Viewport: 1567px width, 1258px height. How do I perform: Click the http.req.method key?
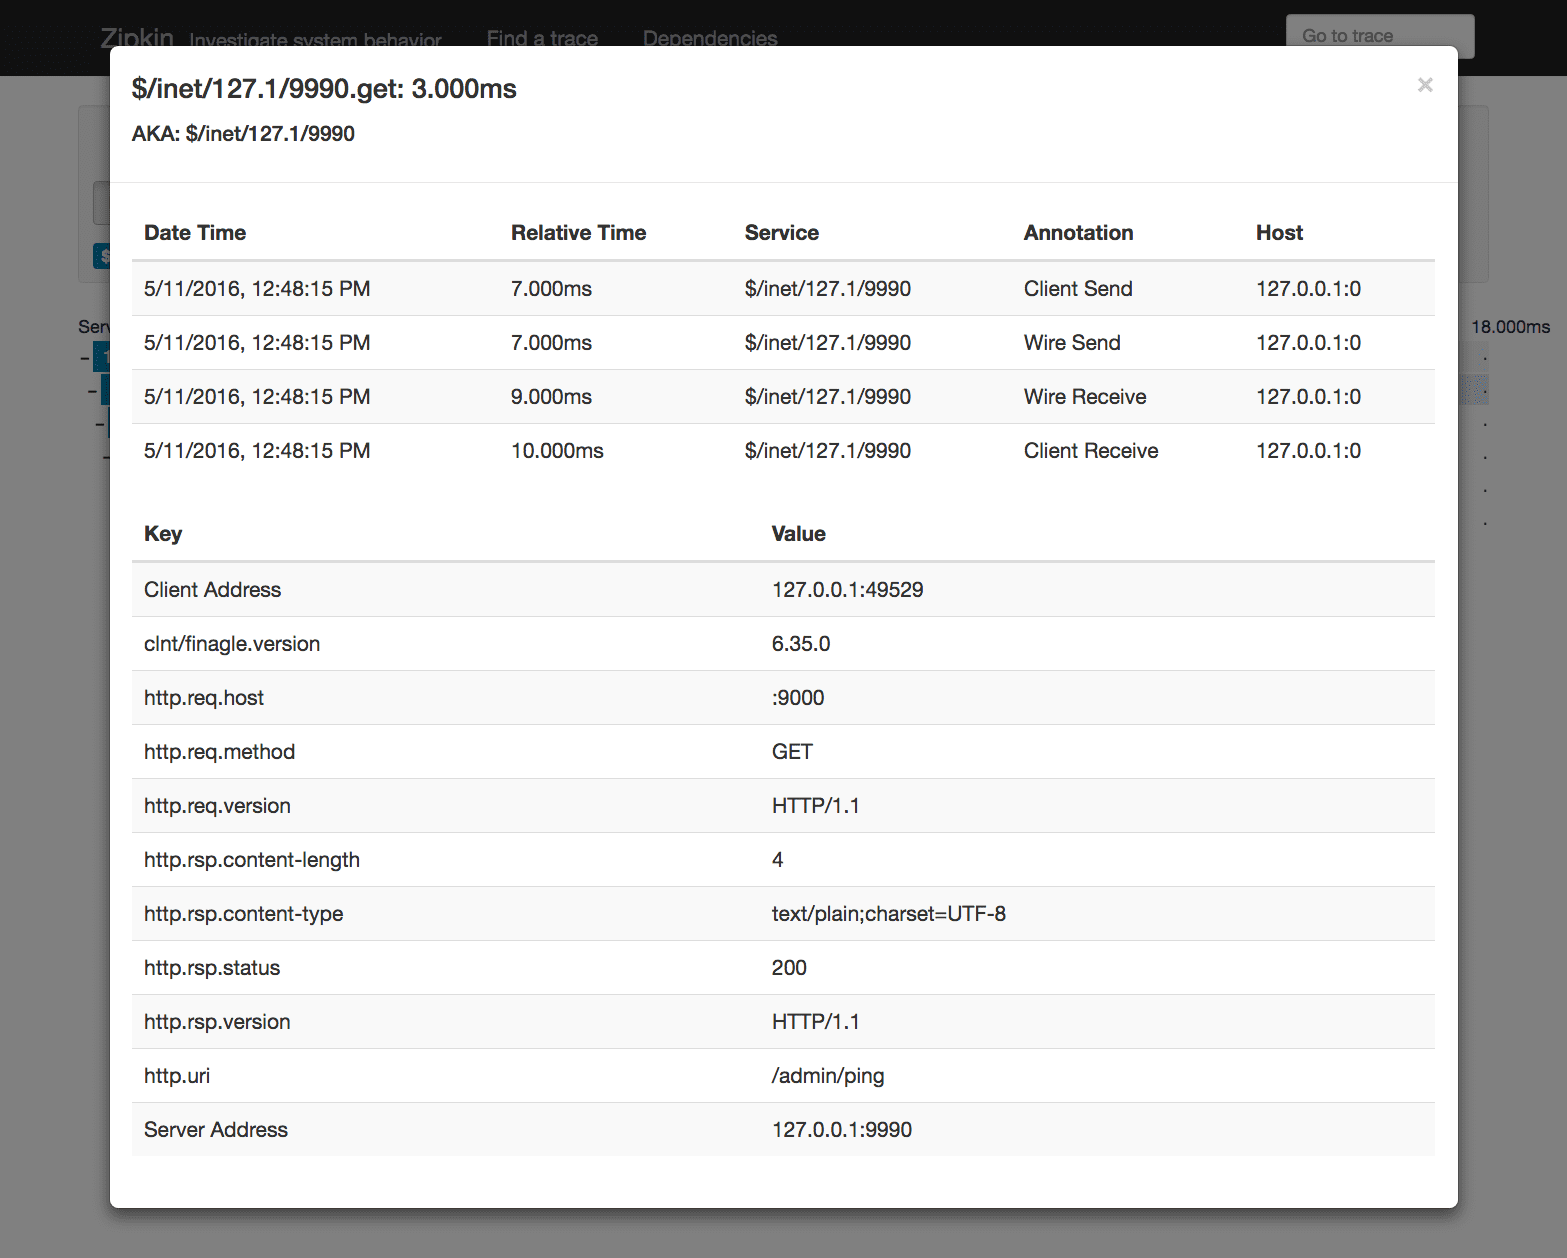(219, 752)
